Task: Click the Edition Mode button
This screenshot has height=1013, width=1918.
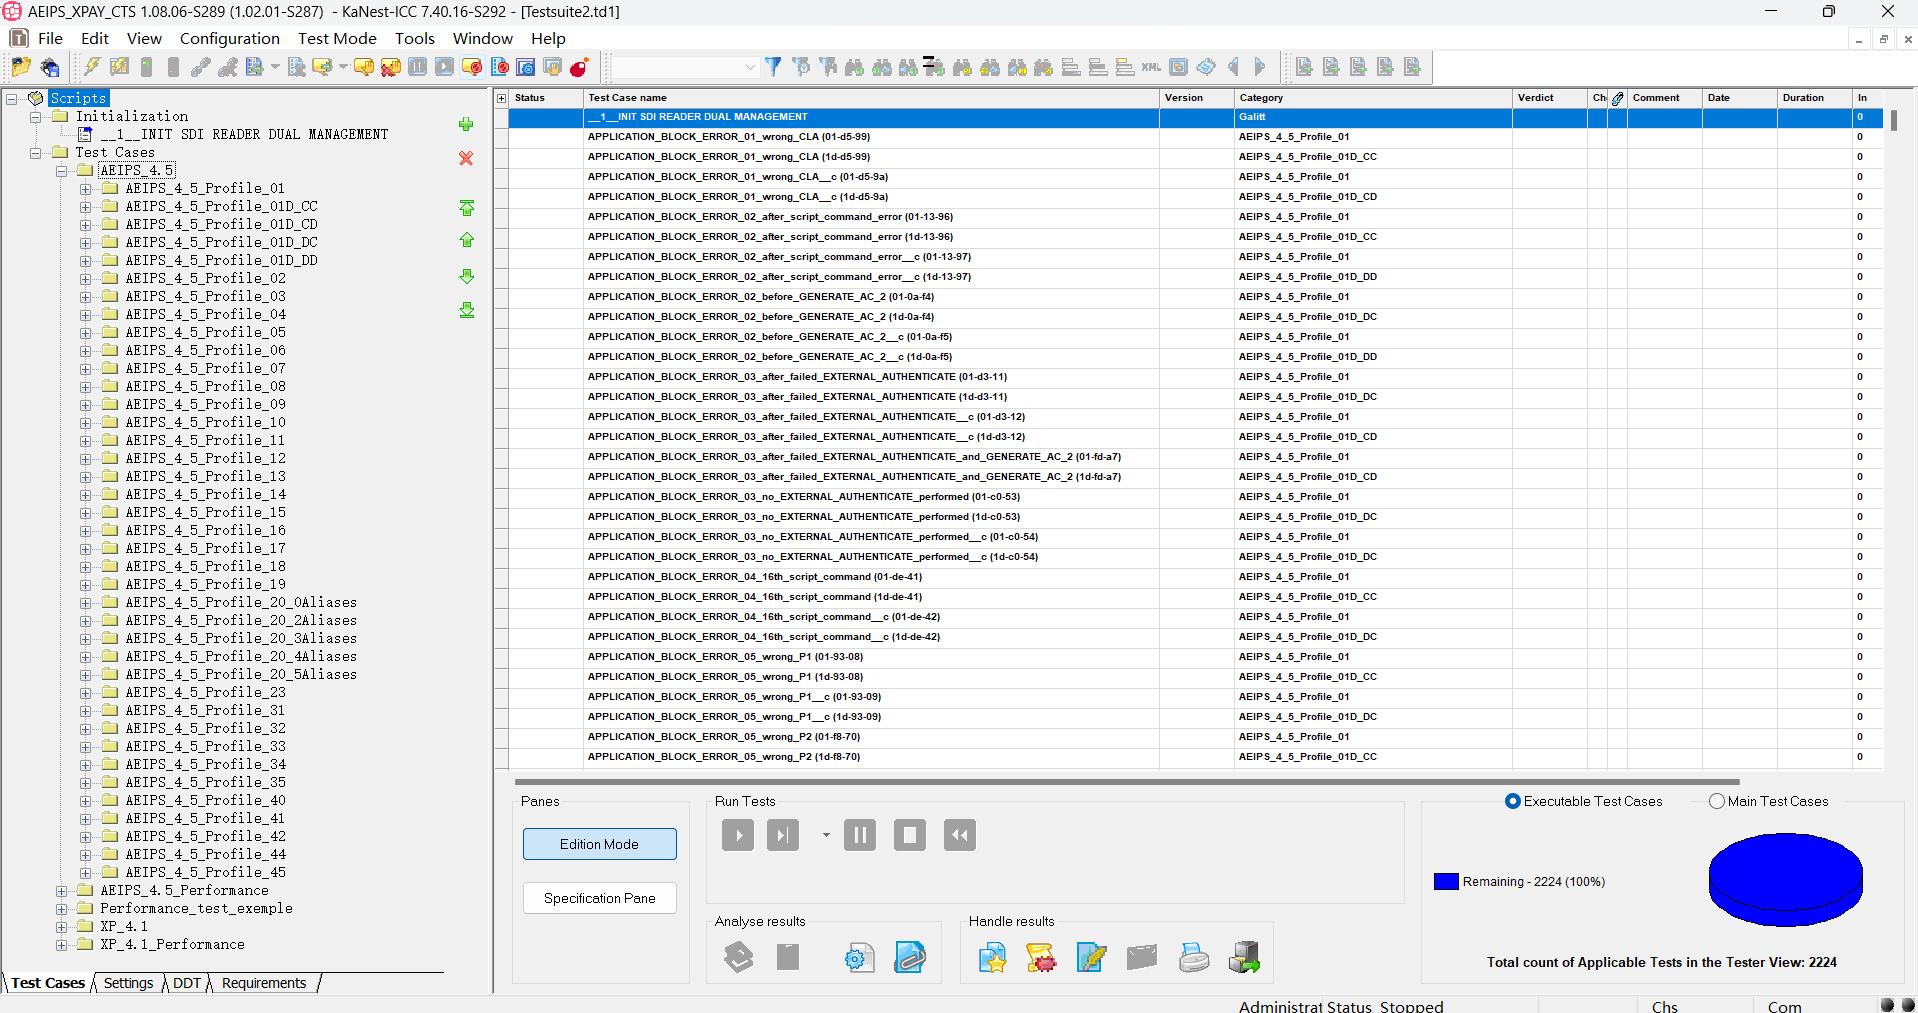Action: pos(599,844)
